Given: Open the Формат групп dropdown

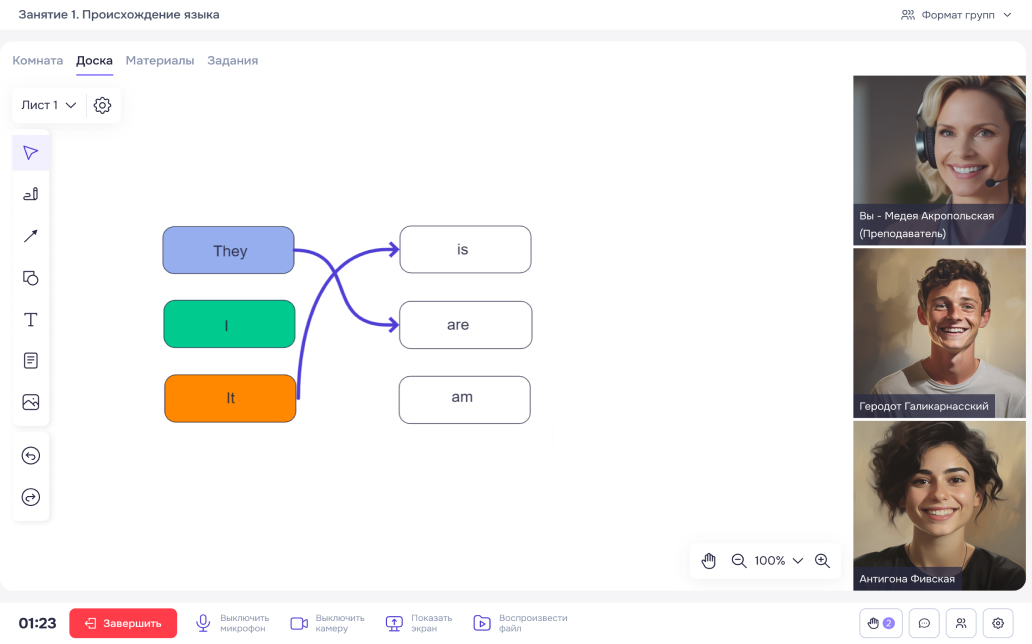Looking at the screenshot, I should tap(956, 15).
